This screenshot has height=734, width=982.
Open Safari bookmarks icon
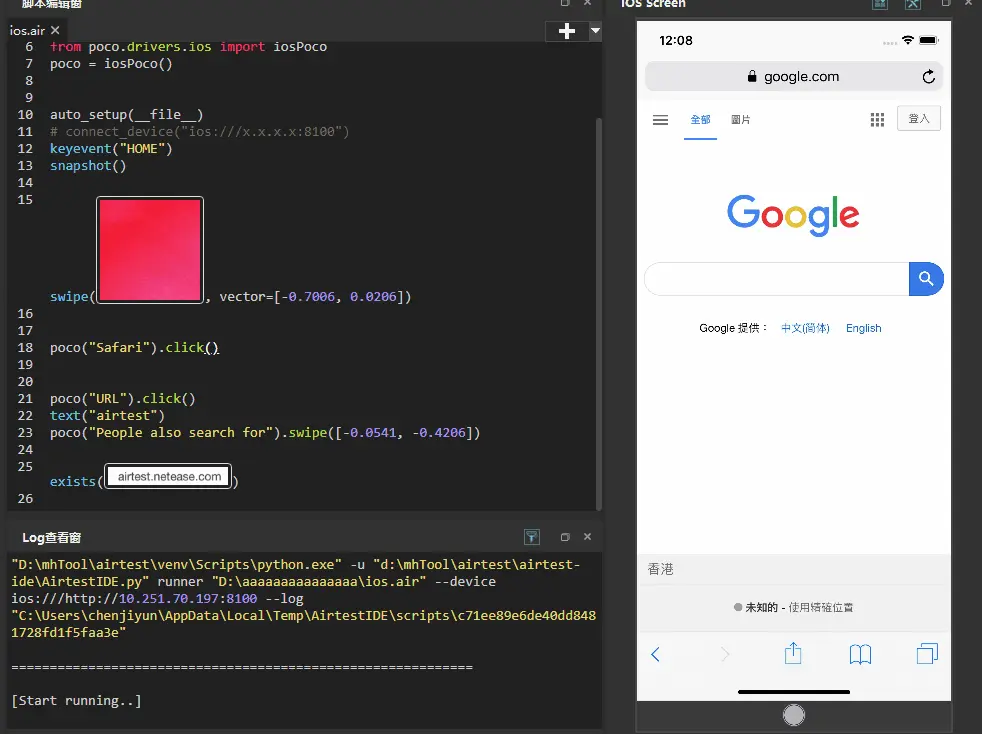860,654
